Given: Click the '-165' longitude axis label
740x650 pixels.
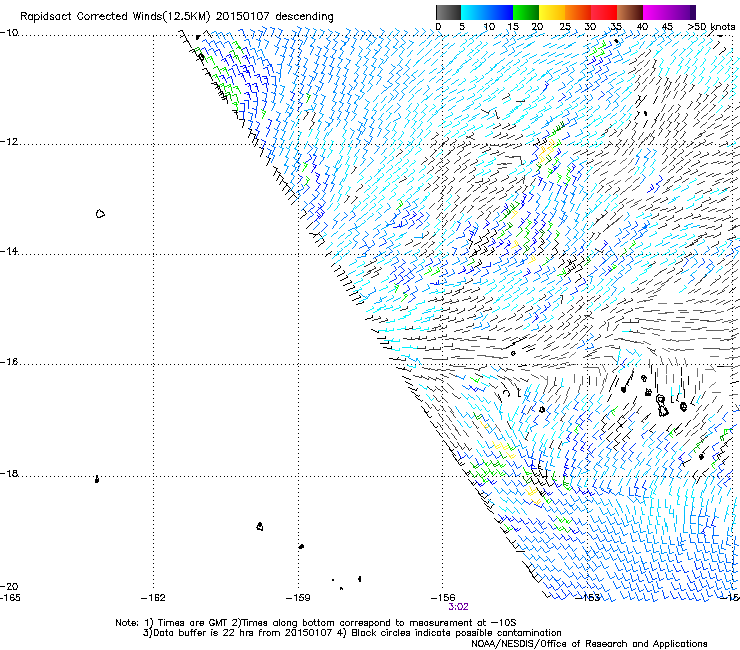Looking at the screenshot, I should coord(10,598).
